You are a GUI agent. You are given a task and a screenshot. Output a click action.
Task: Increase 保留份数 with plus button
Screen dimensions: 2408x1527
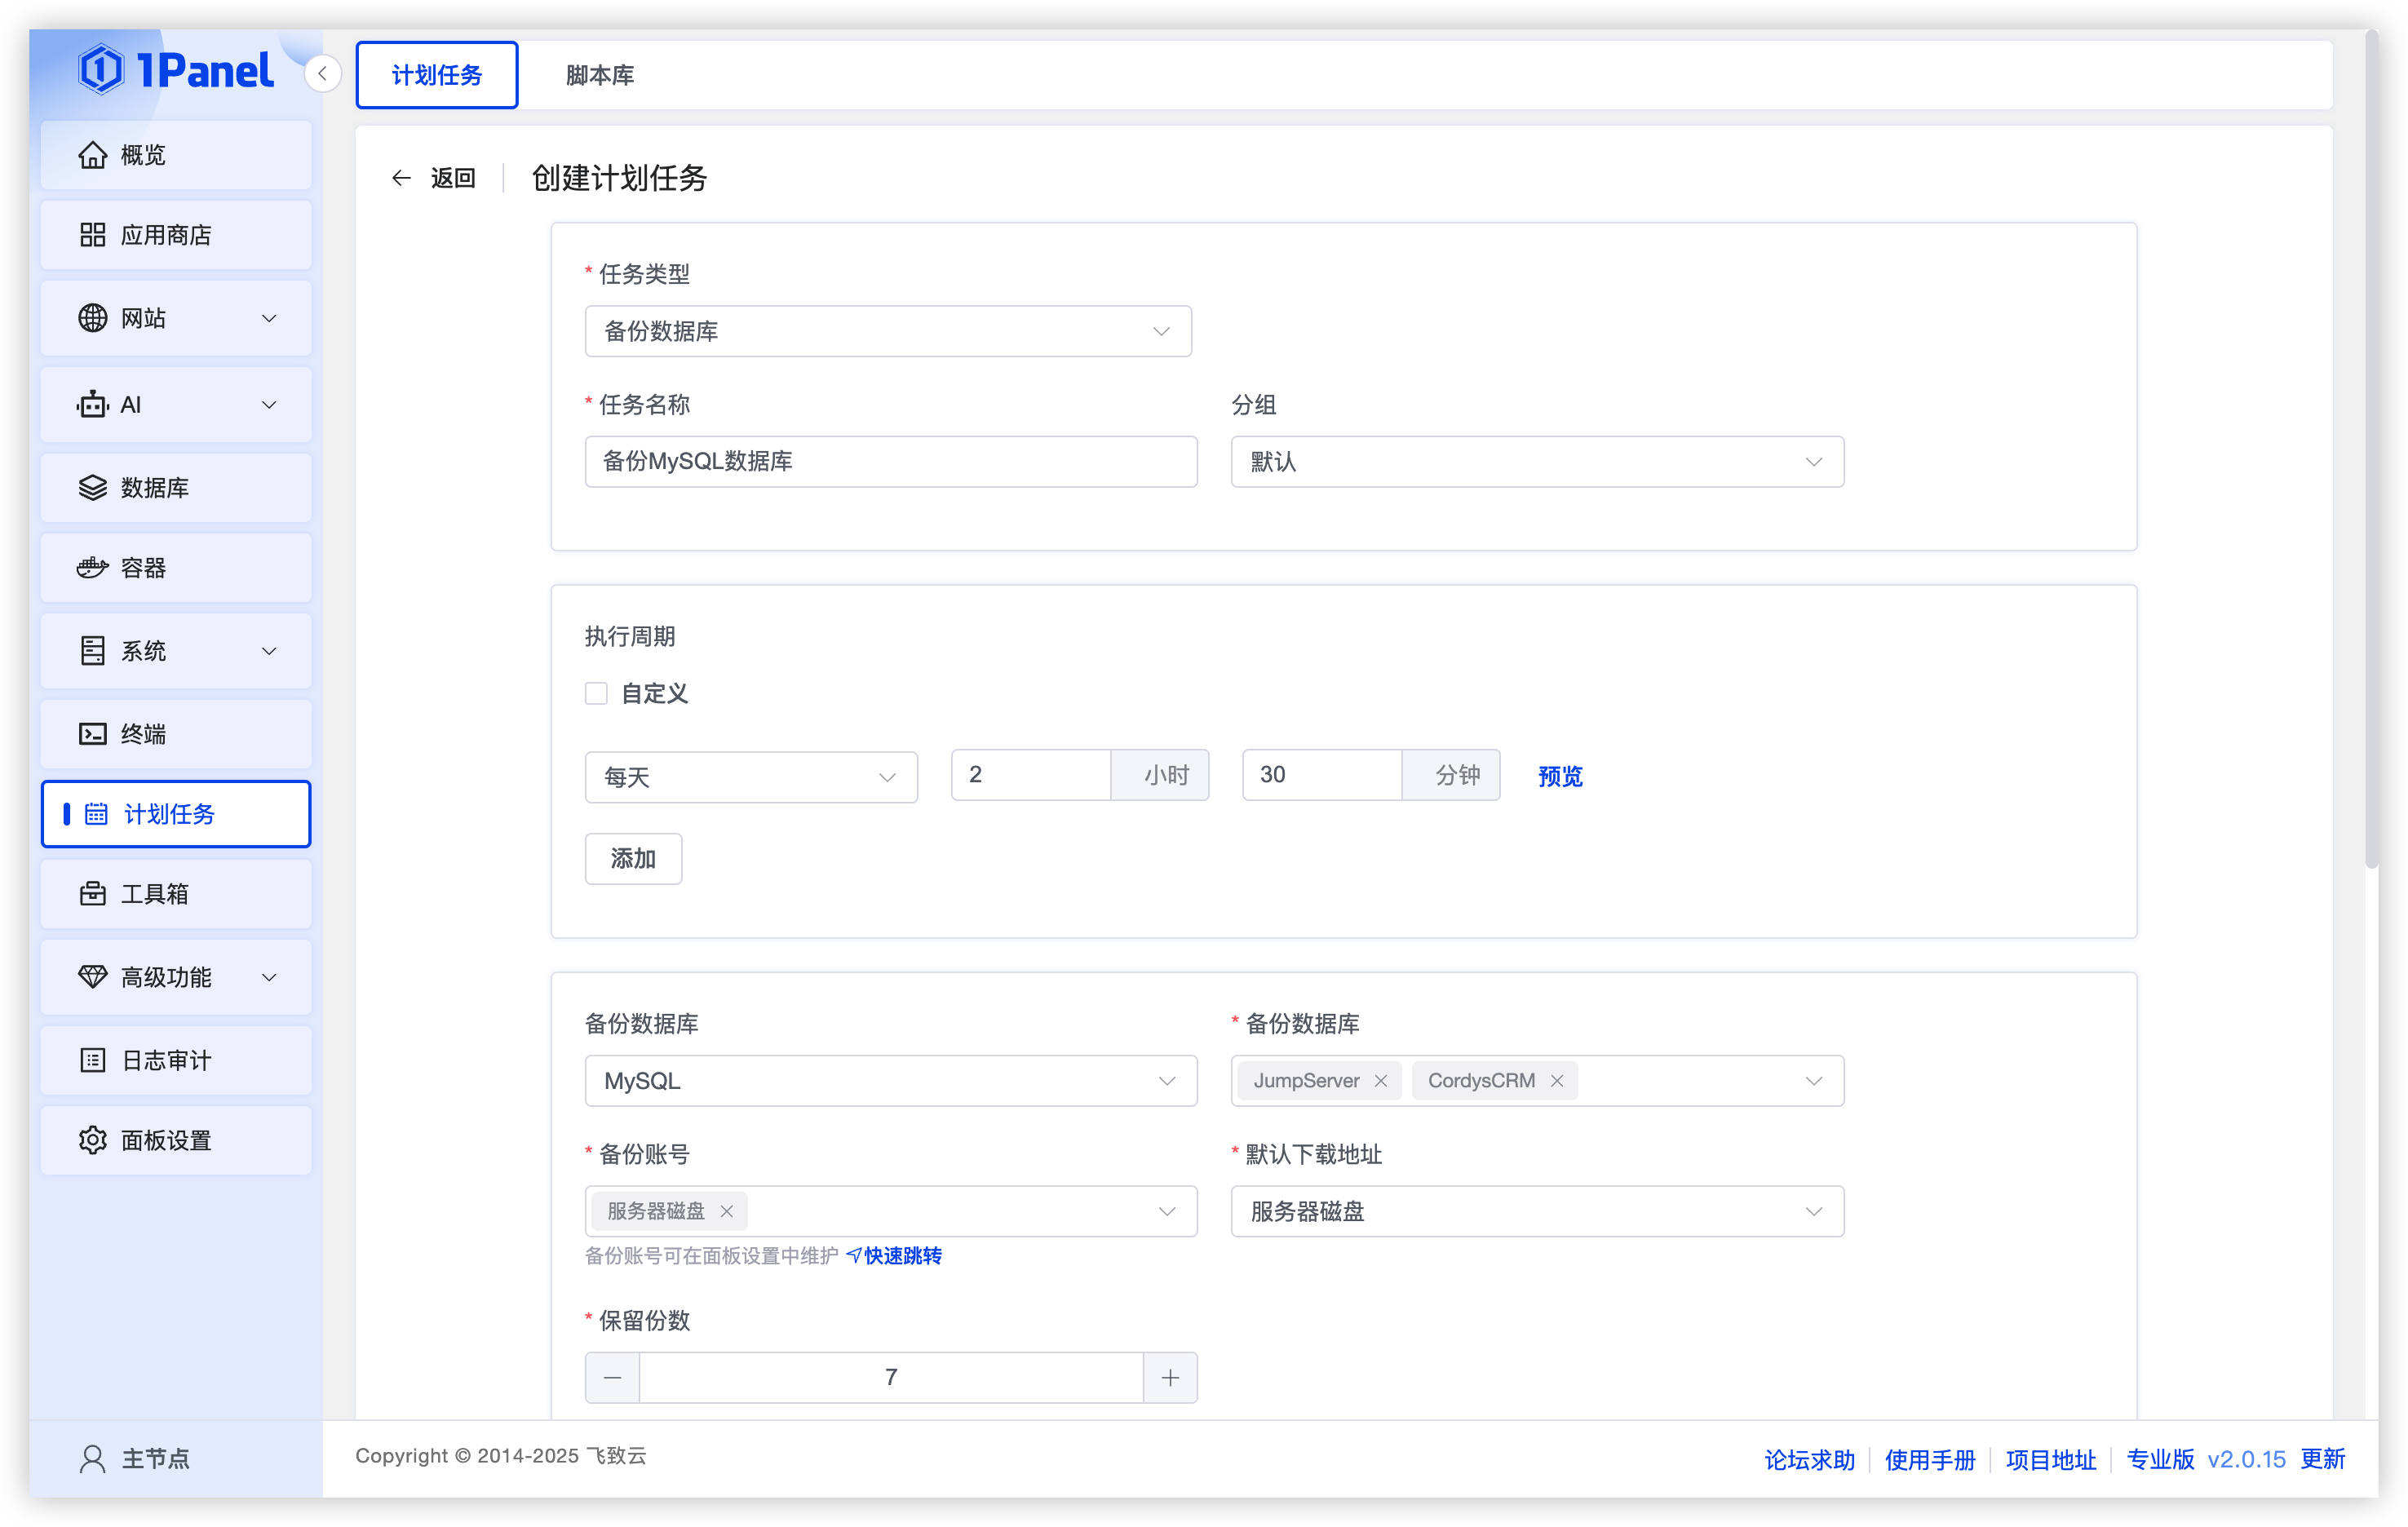[x=1170, y=1378]
